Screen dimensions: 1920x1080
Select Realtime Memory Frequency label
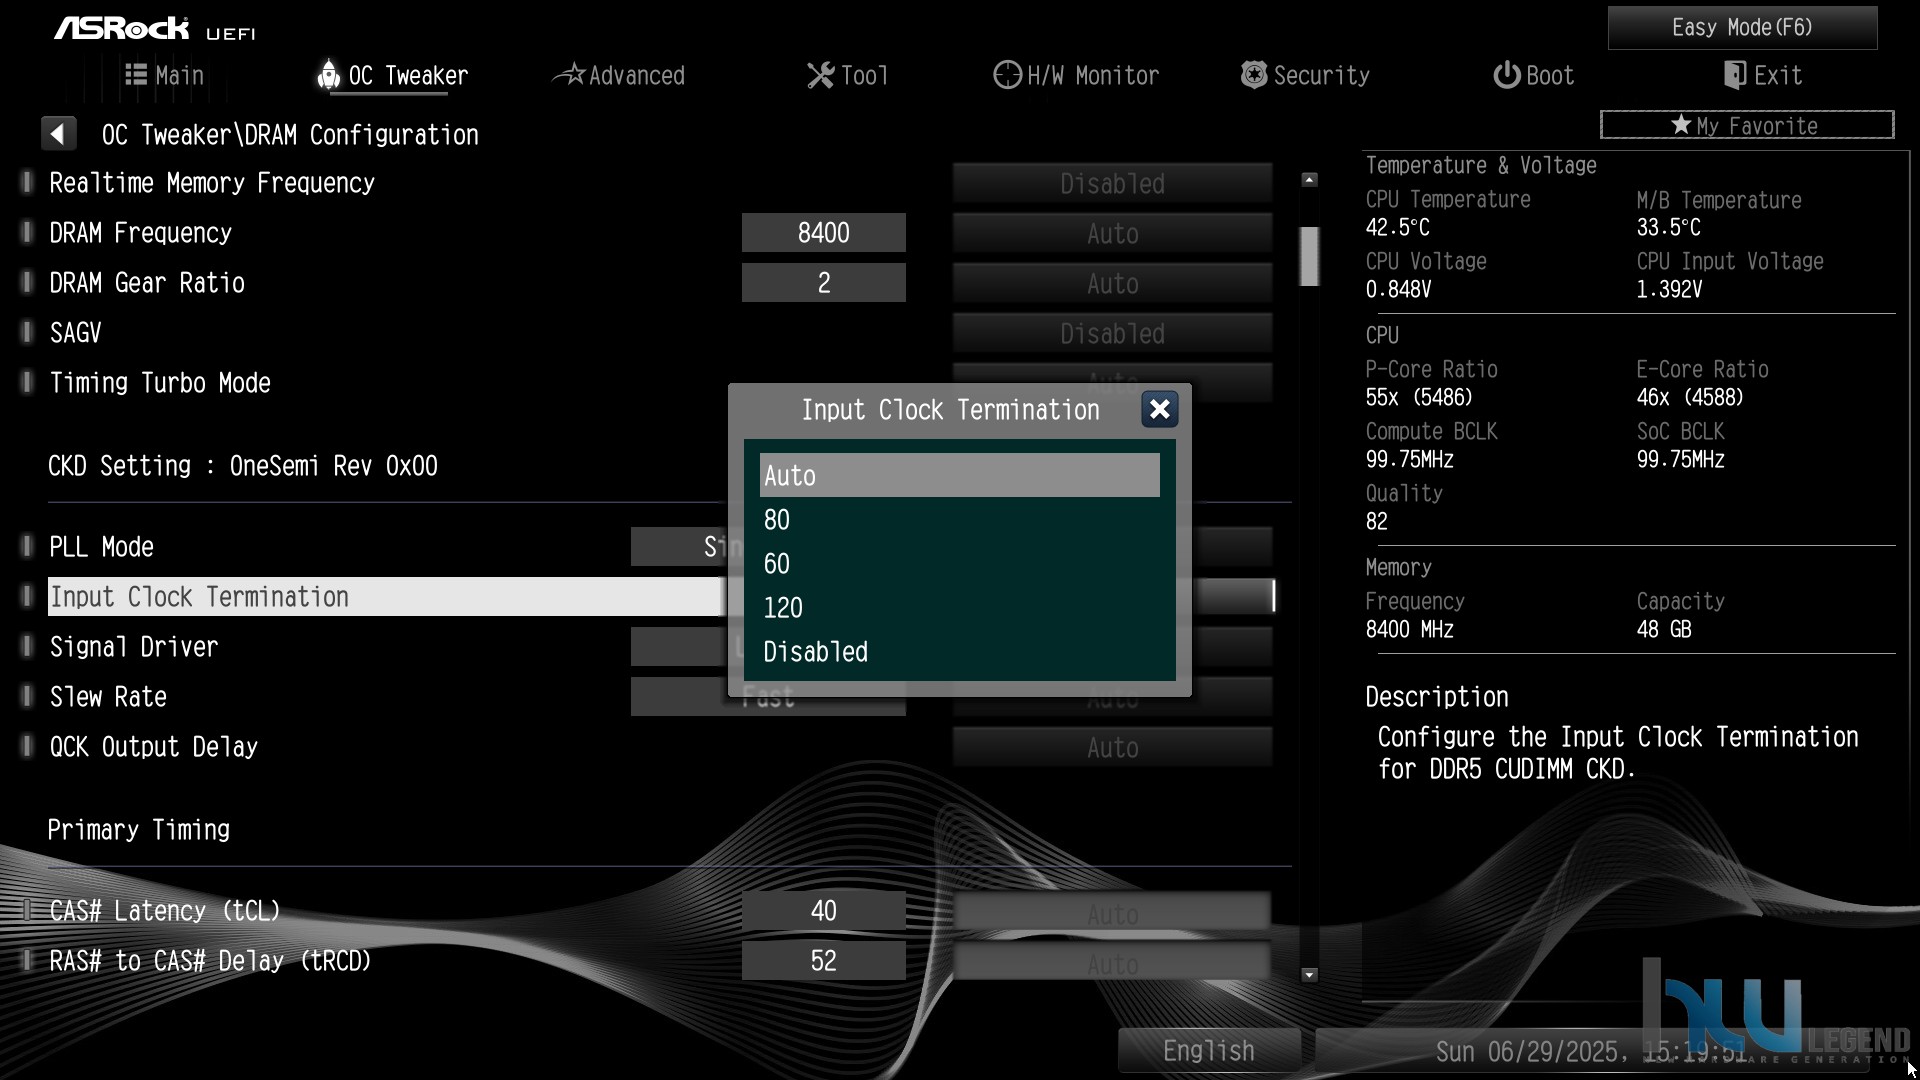212,183
